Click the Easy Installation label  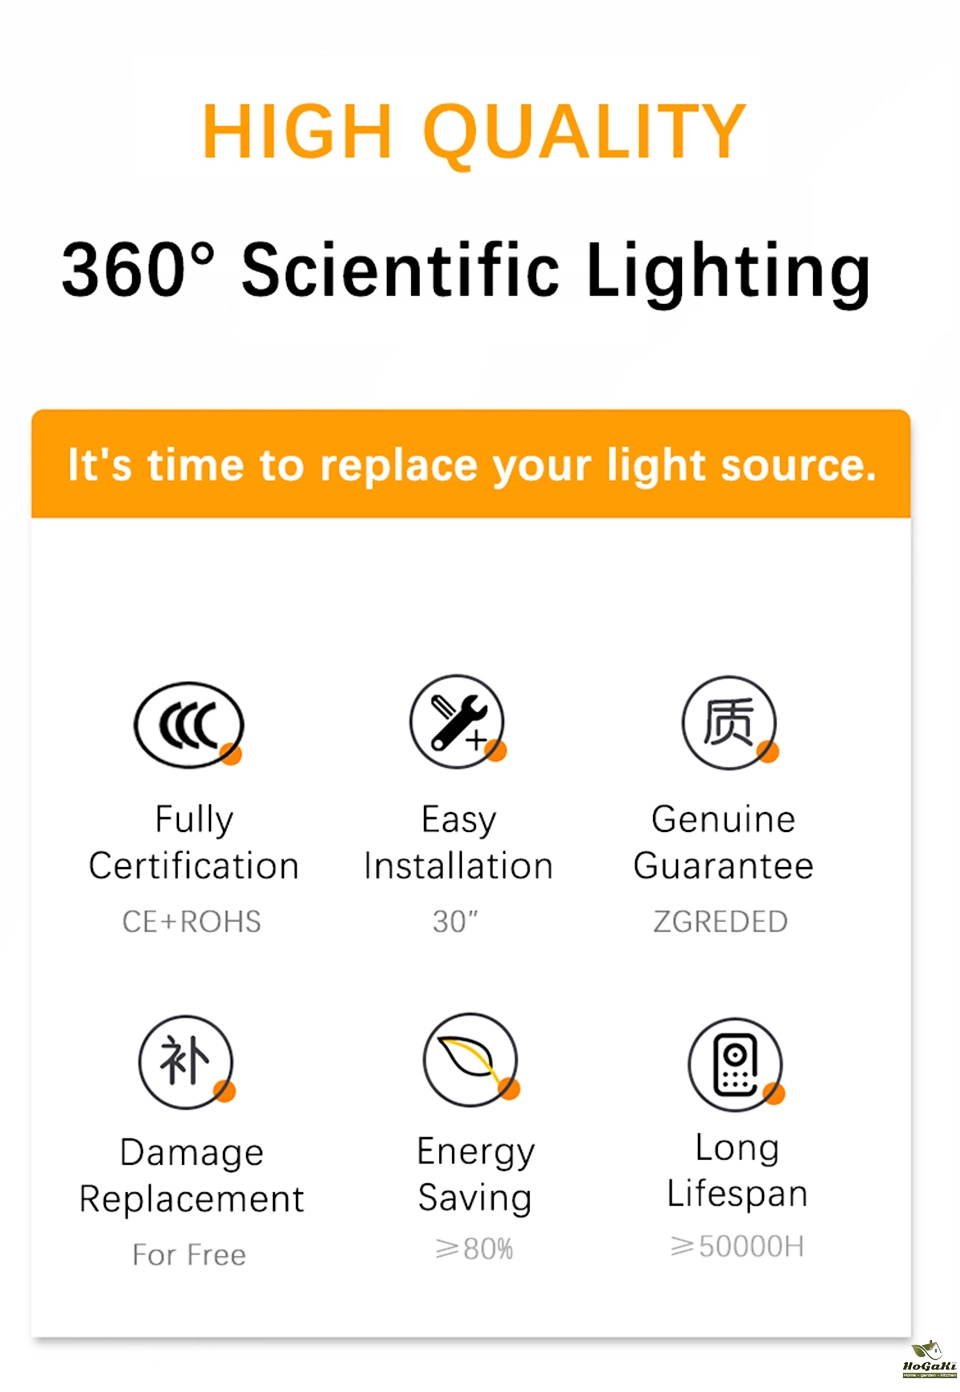[x=458, y=842]
